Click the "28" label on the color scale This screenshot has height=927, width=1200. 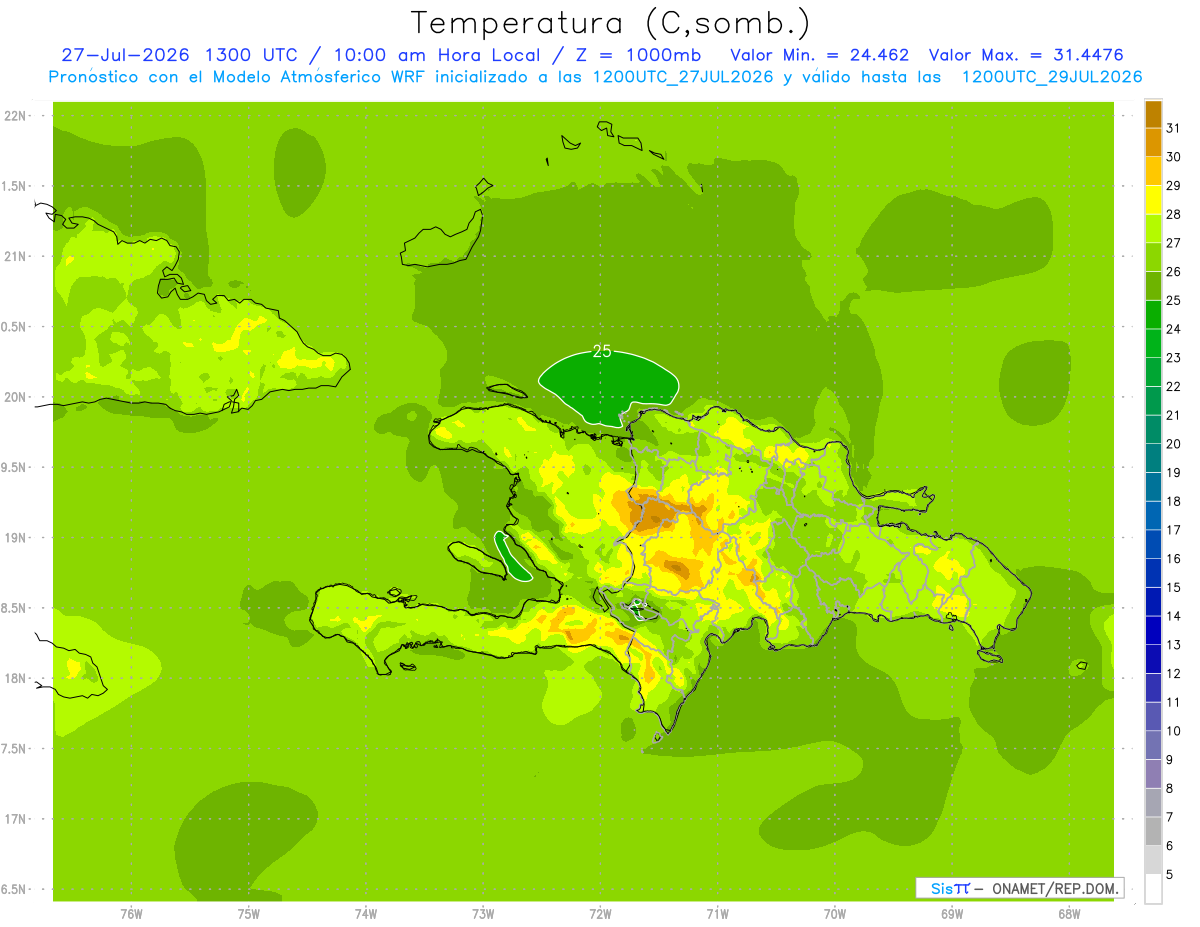1173,214
